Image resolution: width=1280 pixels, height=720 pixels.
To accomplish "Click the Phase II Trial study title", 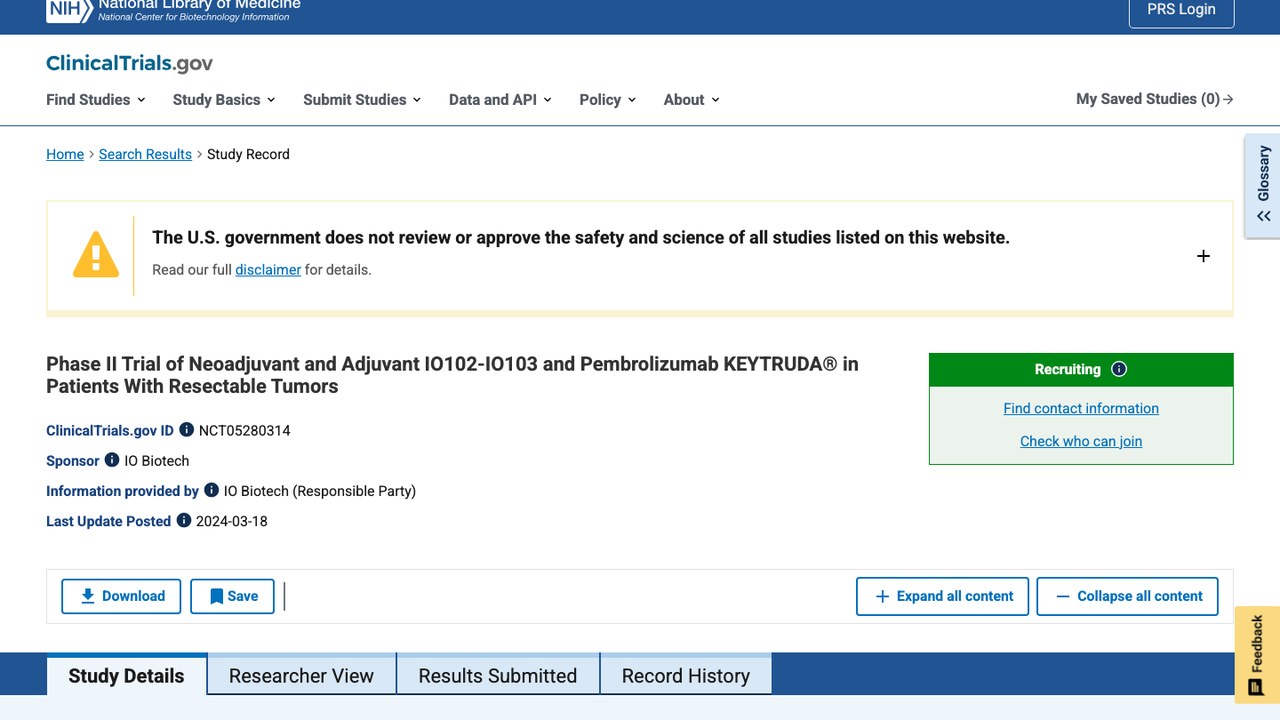I will (x=452, y=375).
